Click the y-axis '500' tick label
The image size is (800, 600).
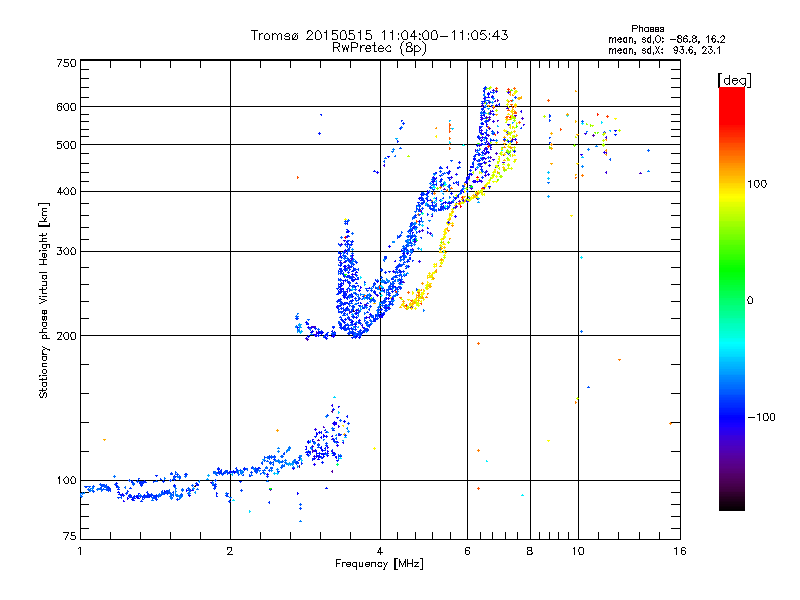(67, 145)
